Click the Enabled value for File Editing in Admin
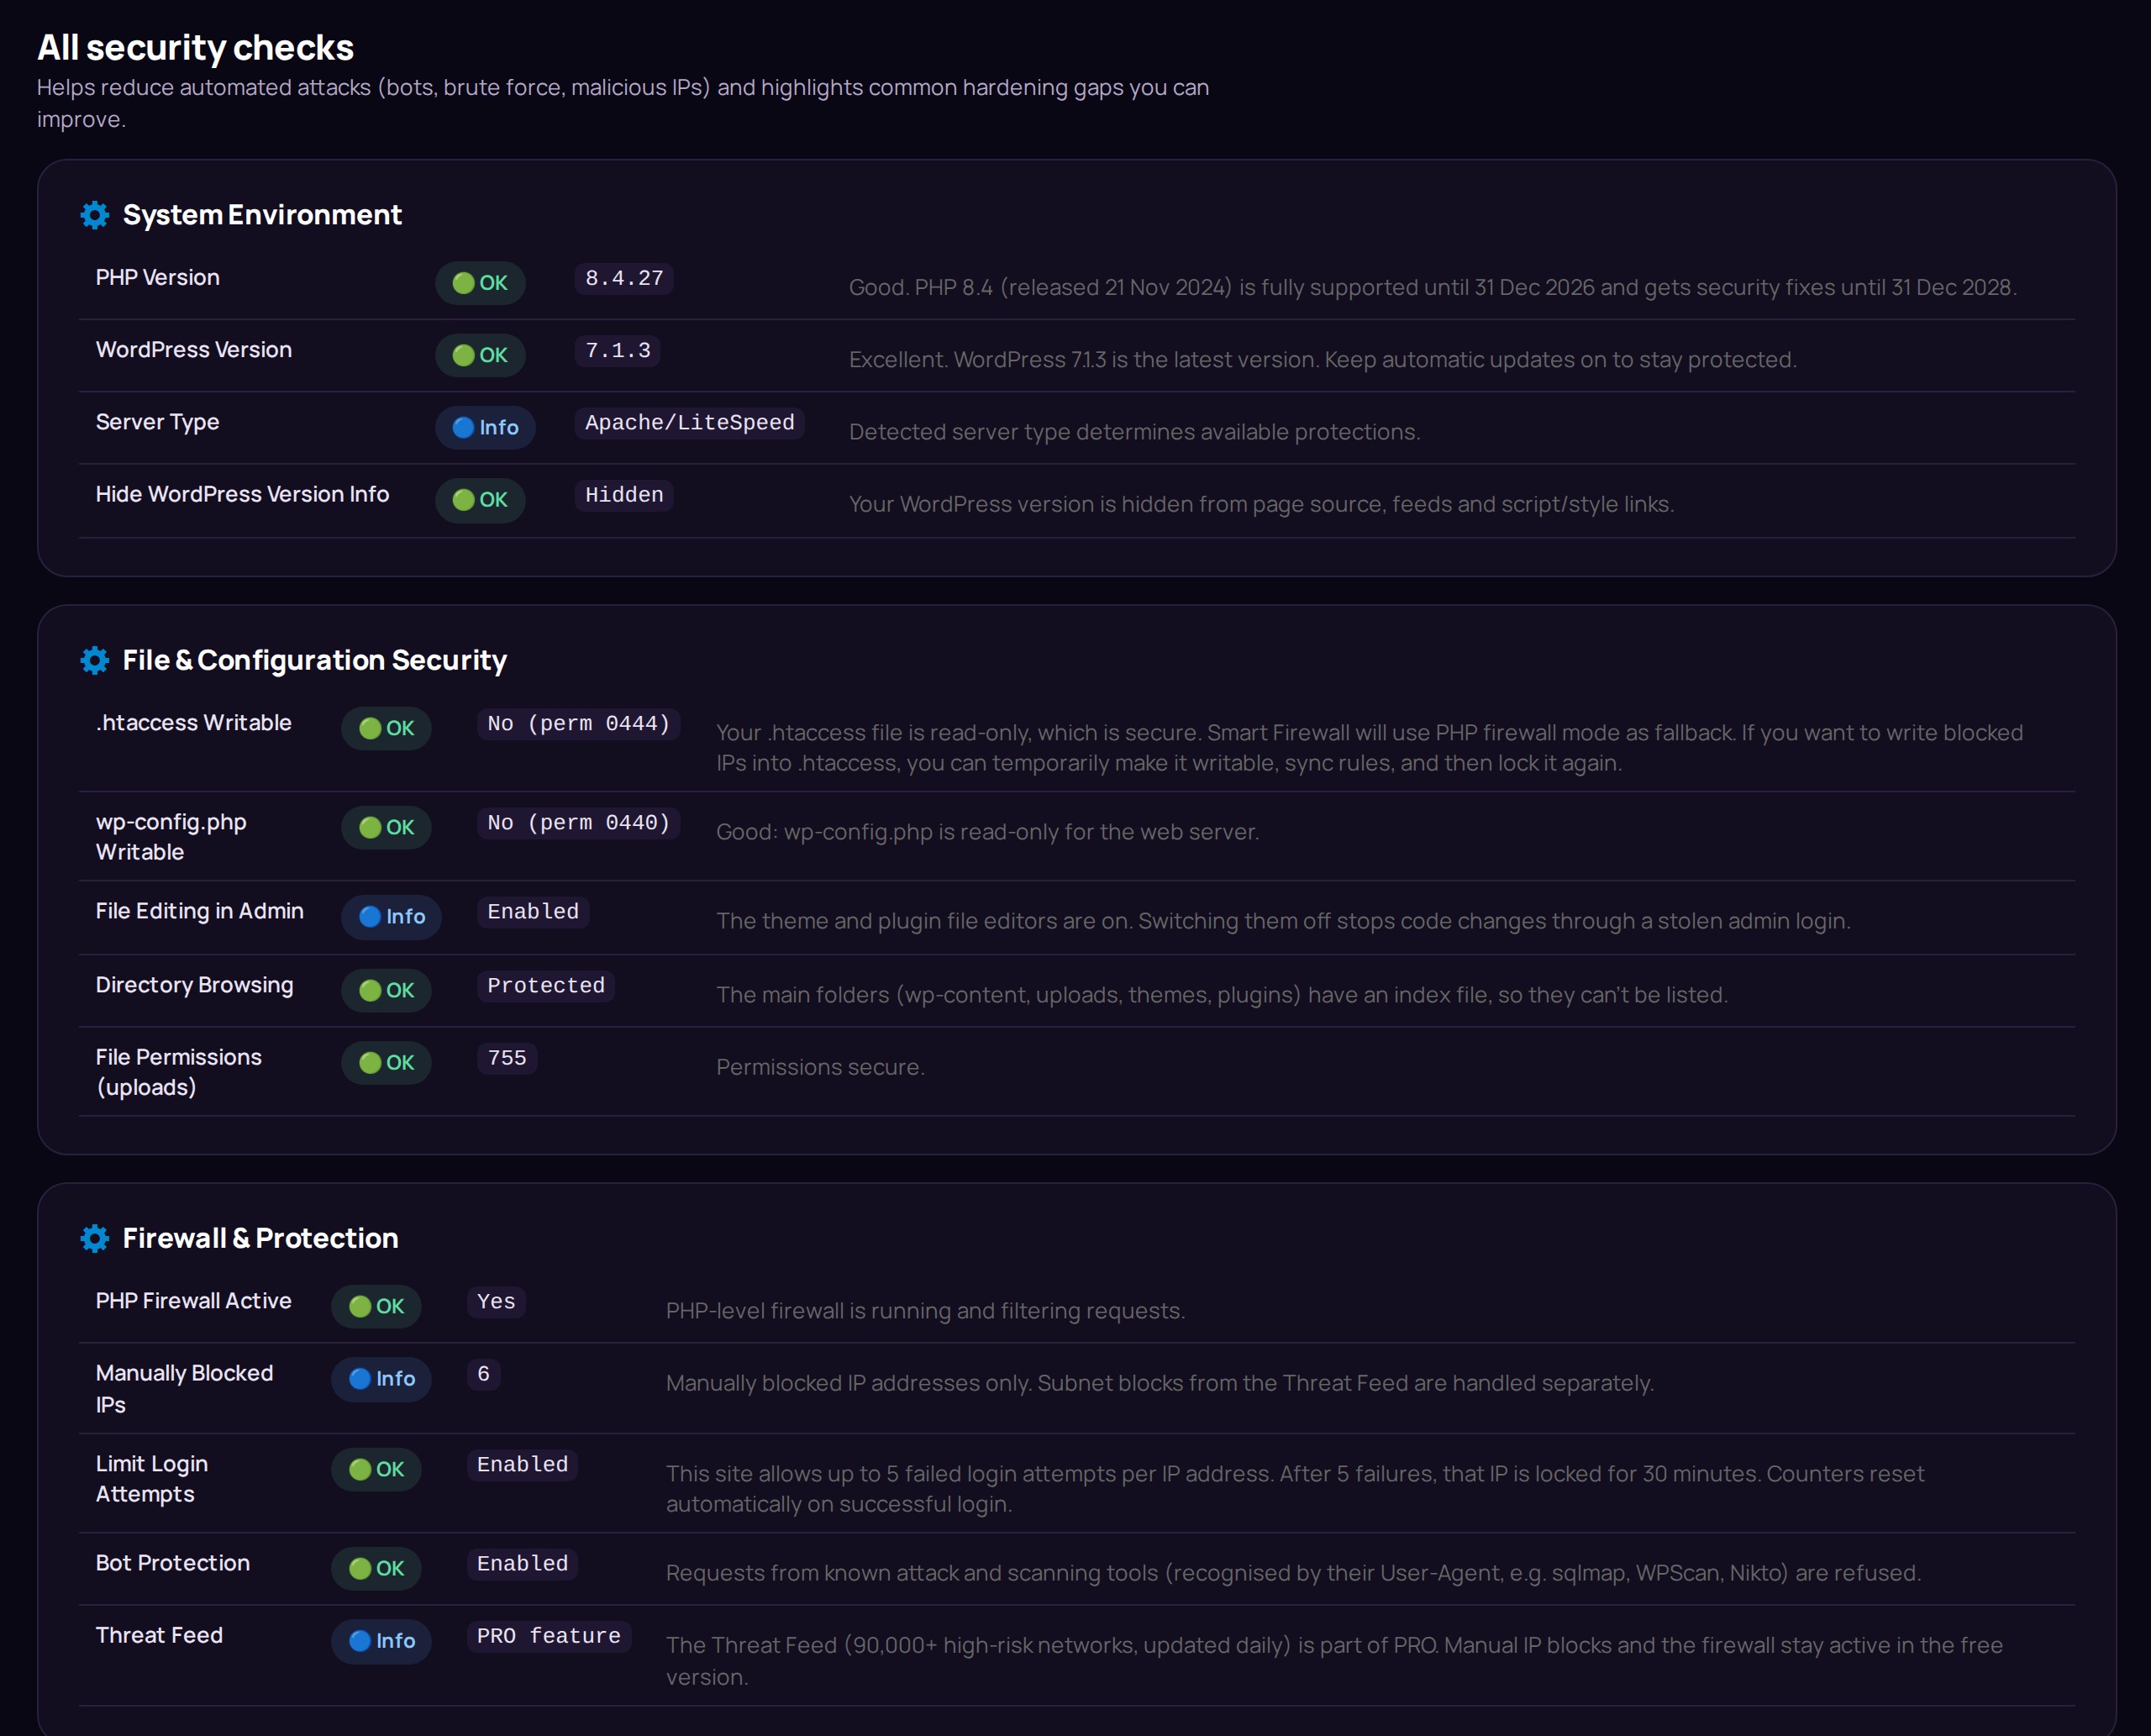Image resolution: width=2151 pixels, height=1736 pixels. click(533, 912)
